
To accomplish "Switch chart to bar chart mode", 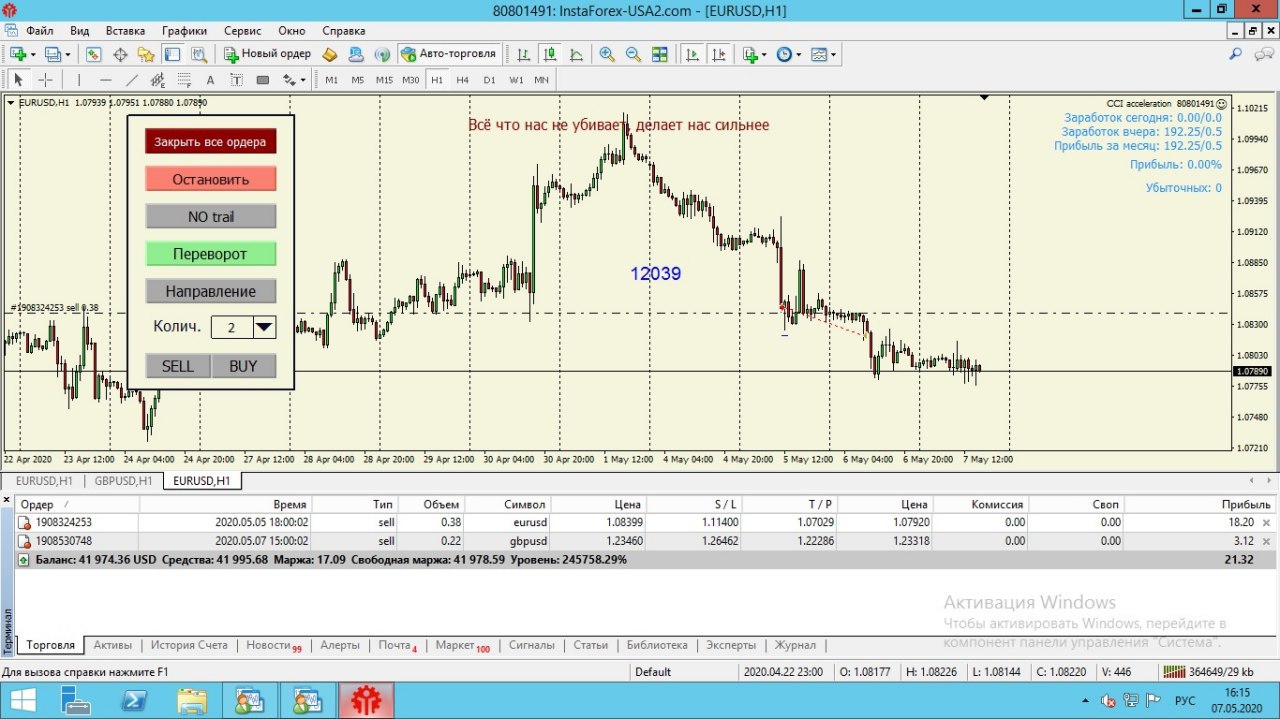I will click(524, 54).
